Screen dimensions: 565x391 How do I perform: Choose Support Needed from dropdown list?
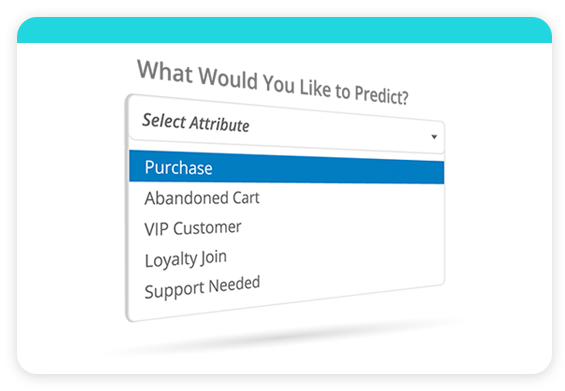[x=202, y=287]
